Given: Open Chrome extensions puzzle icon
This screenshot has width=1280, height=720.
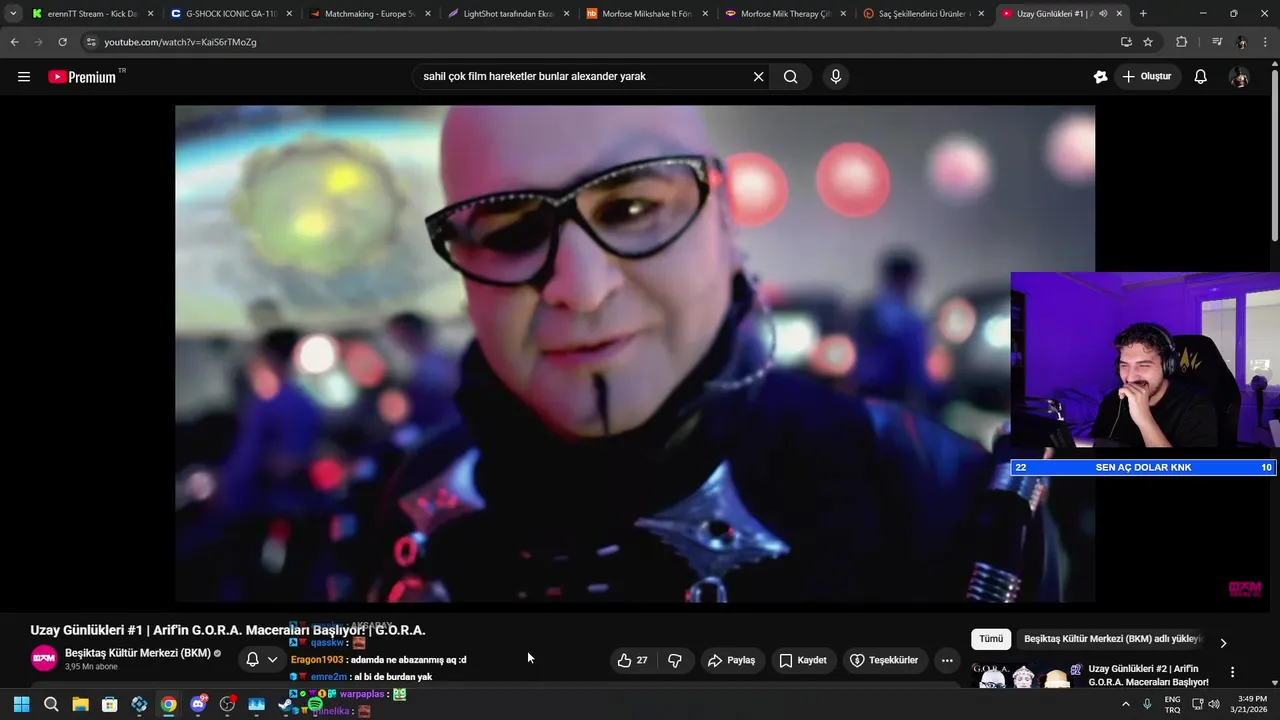Looking at the screenshot, I should click(x=1182, y=42).
